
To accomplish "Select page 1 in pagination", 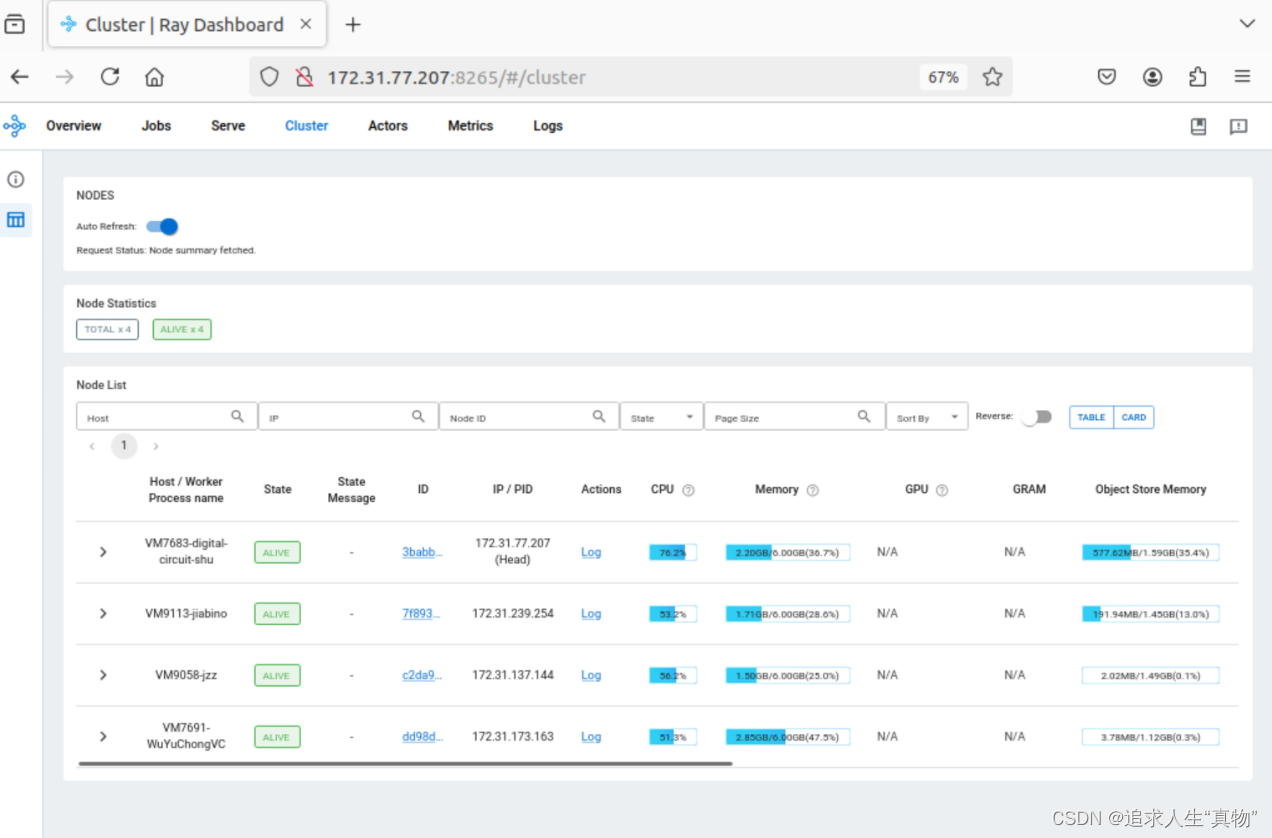I will coord(124,446).
